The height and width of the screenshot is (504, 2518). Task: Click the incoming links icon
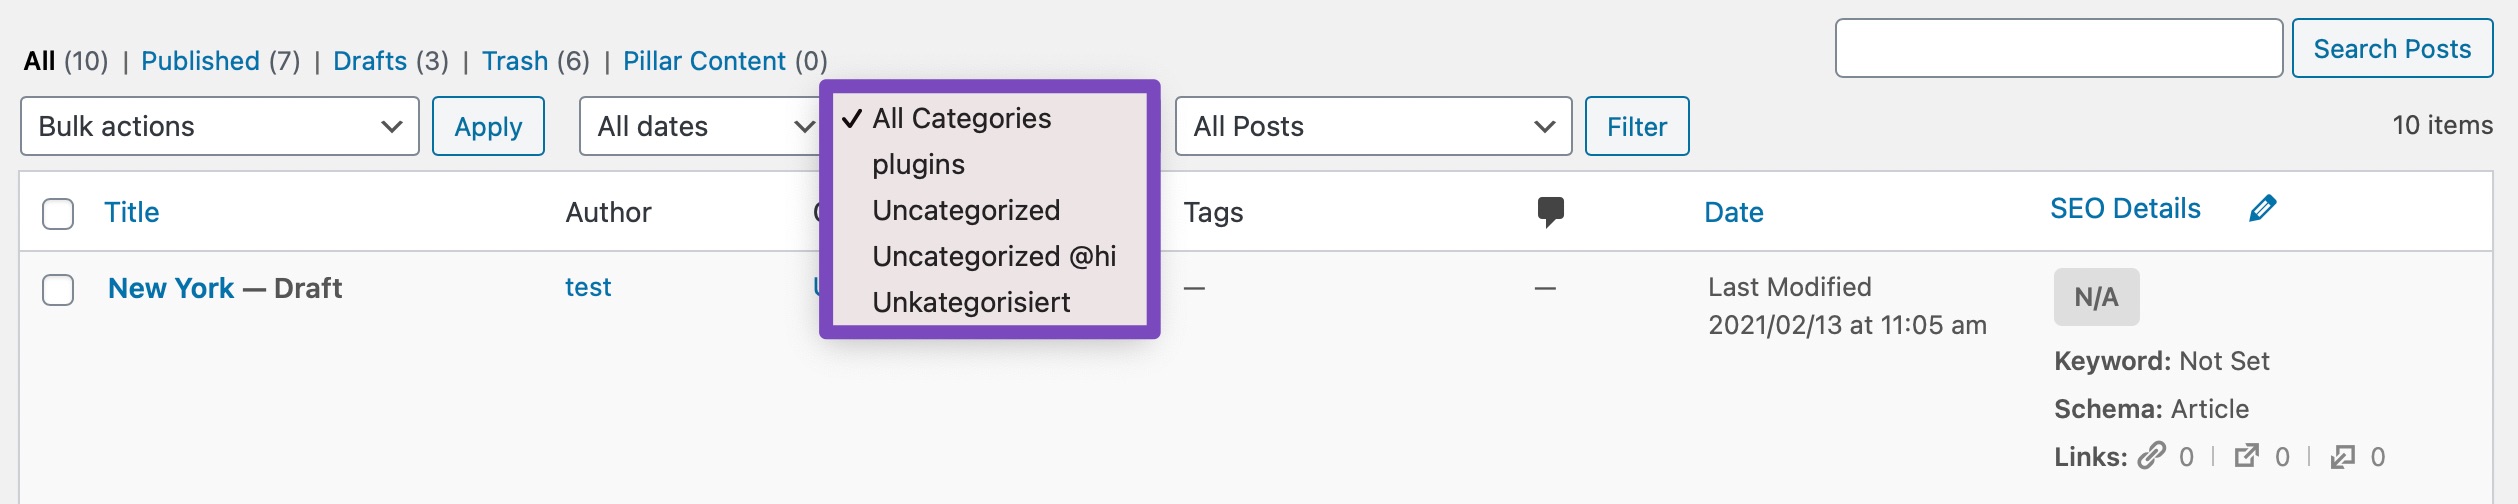click(x=2342, y=456)
